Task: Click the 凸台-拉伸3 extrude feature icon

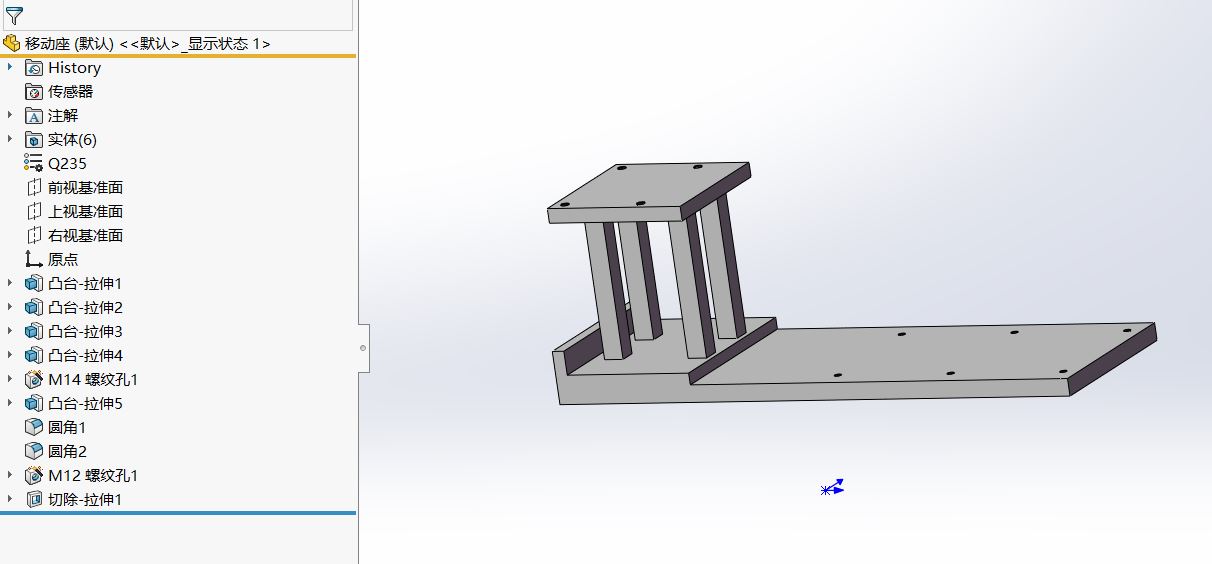Action: pos(34,332)
